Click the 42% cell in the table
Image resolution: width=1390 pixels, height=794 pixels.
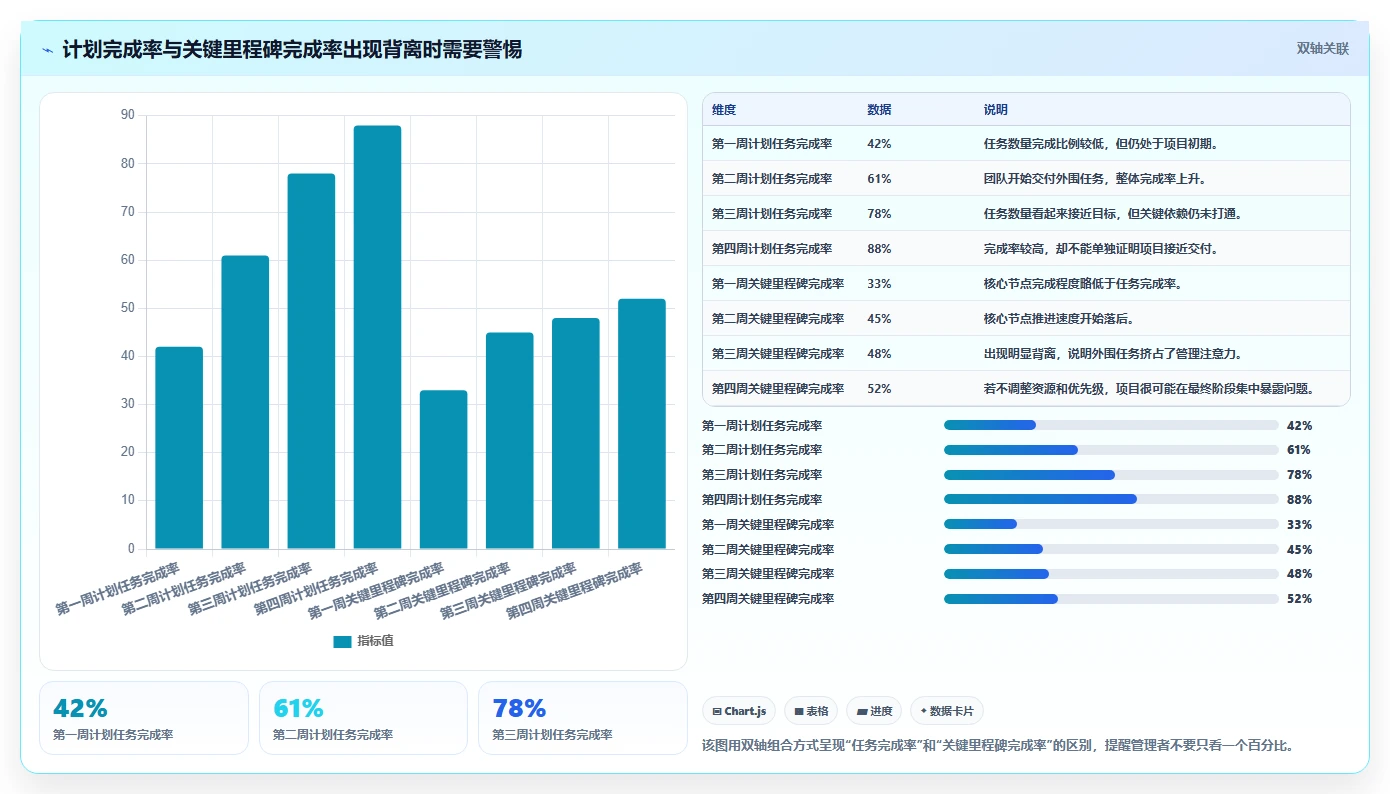point(880,144)
